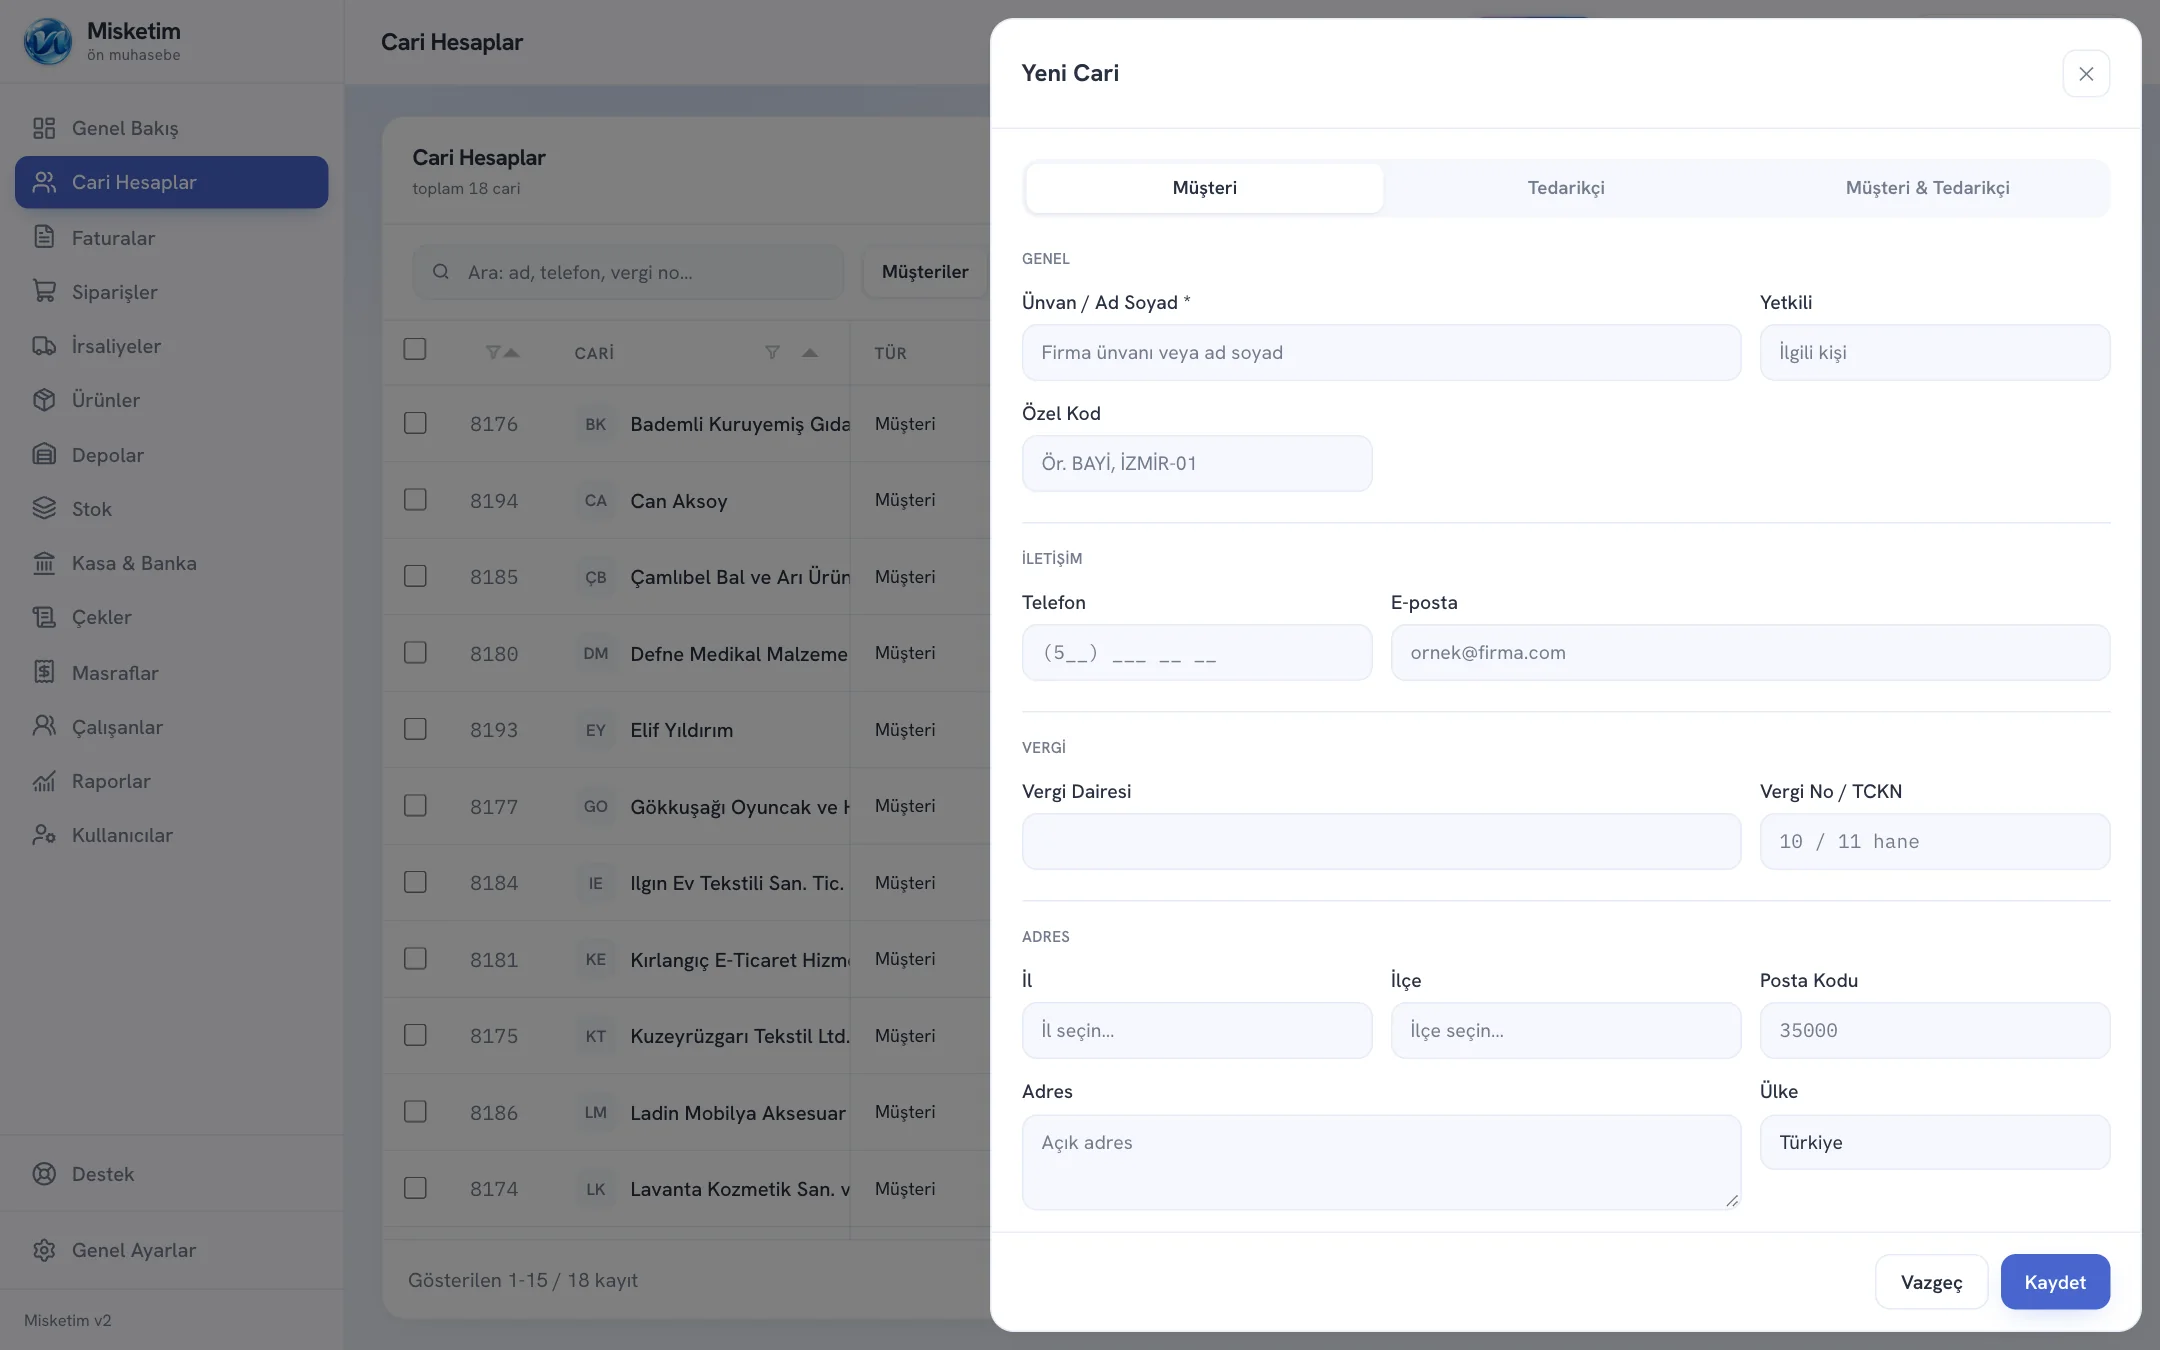2160x1350 pixels.
Task: Toggle the select-all checkbox in table header
Action: [415, 349]
